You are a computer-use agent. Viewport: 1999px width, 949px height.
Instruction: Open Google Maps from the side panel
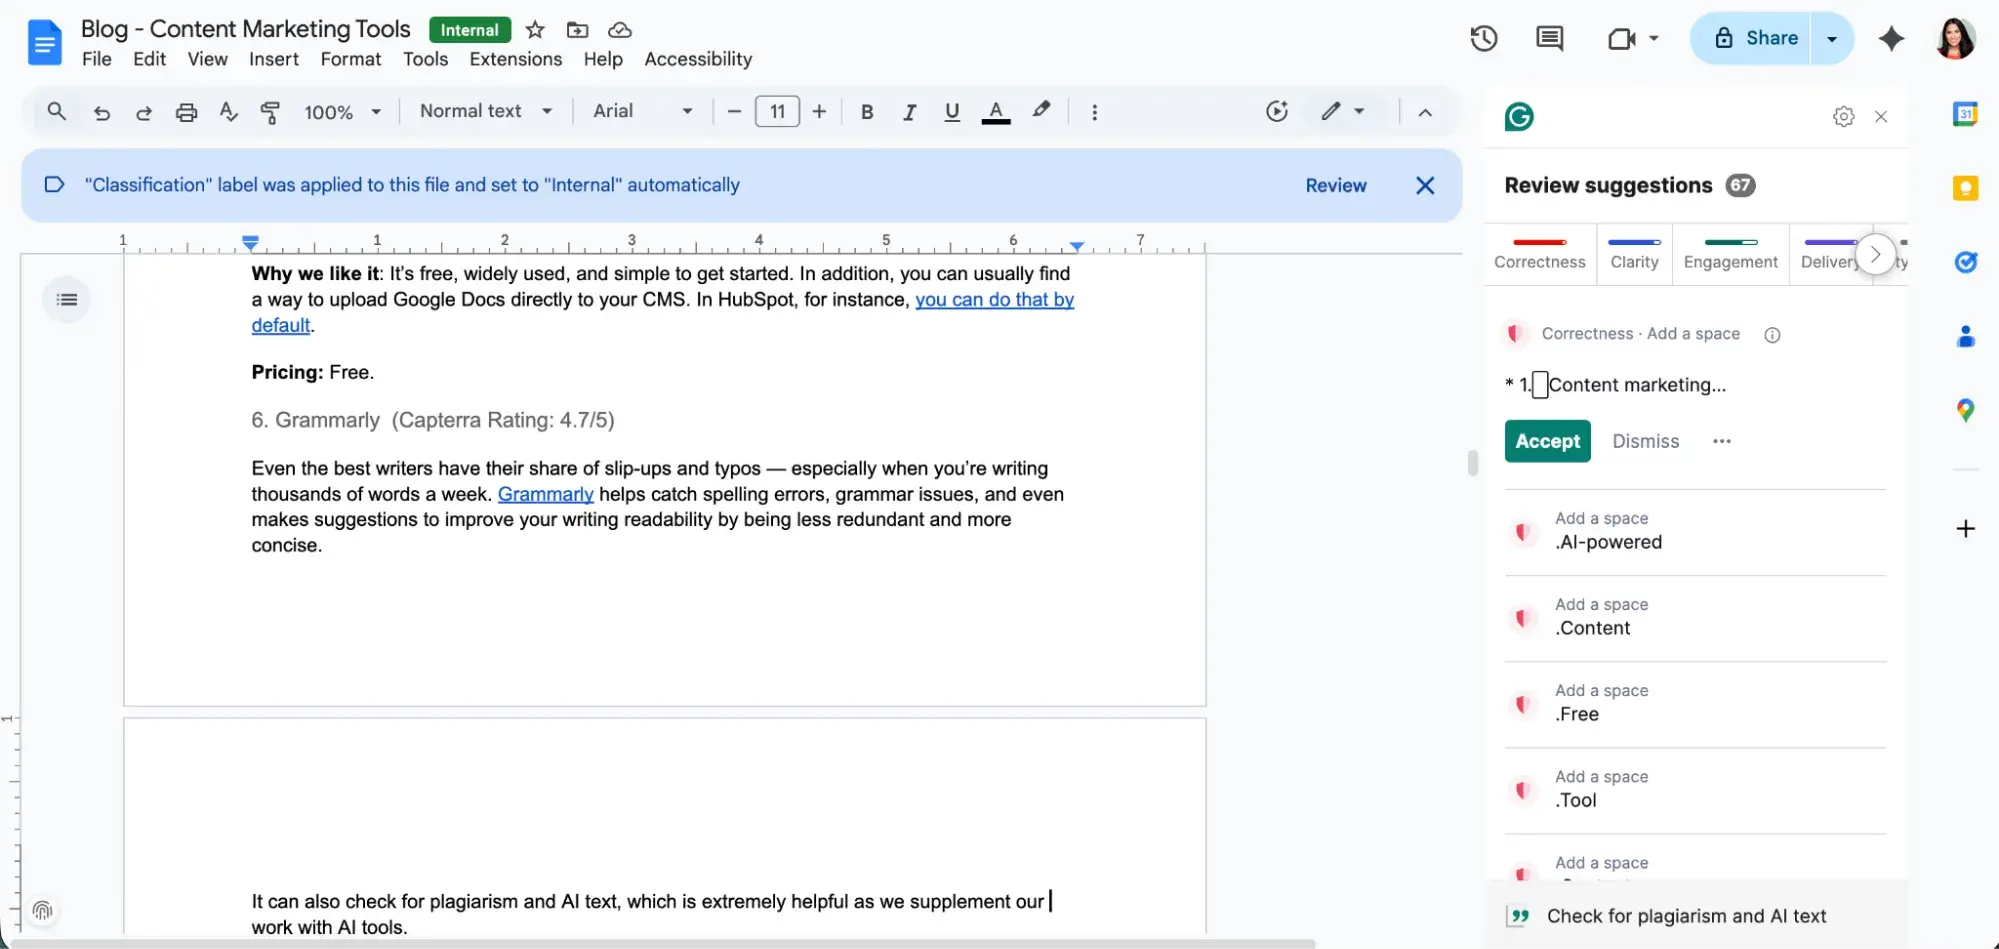[1966, 409]
